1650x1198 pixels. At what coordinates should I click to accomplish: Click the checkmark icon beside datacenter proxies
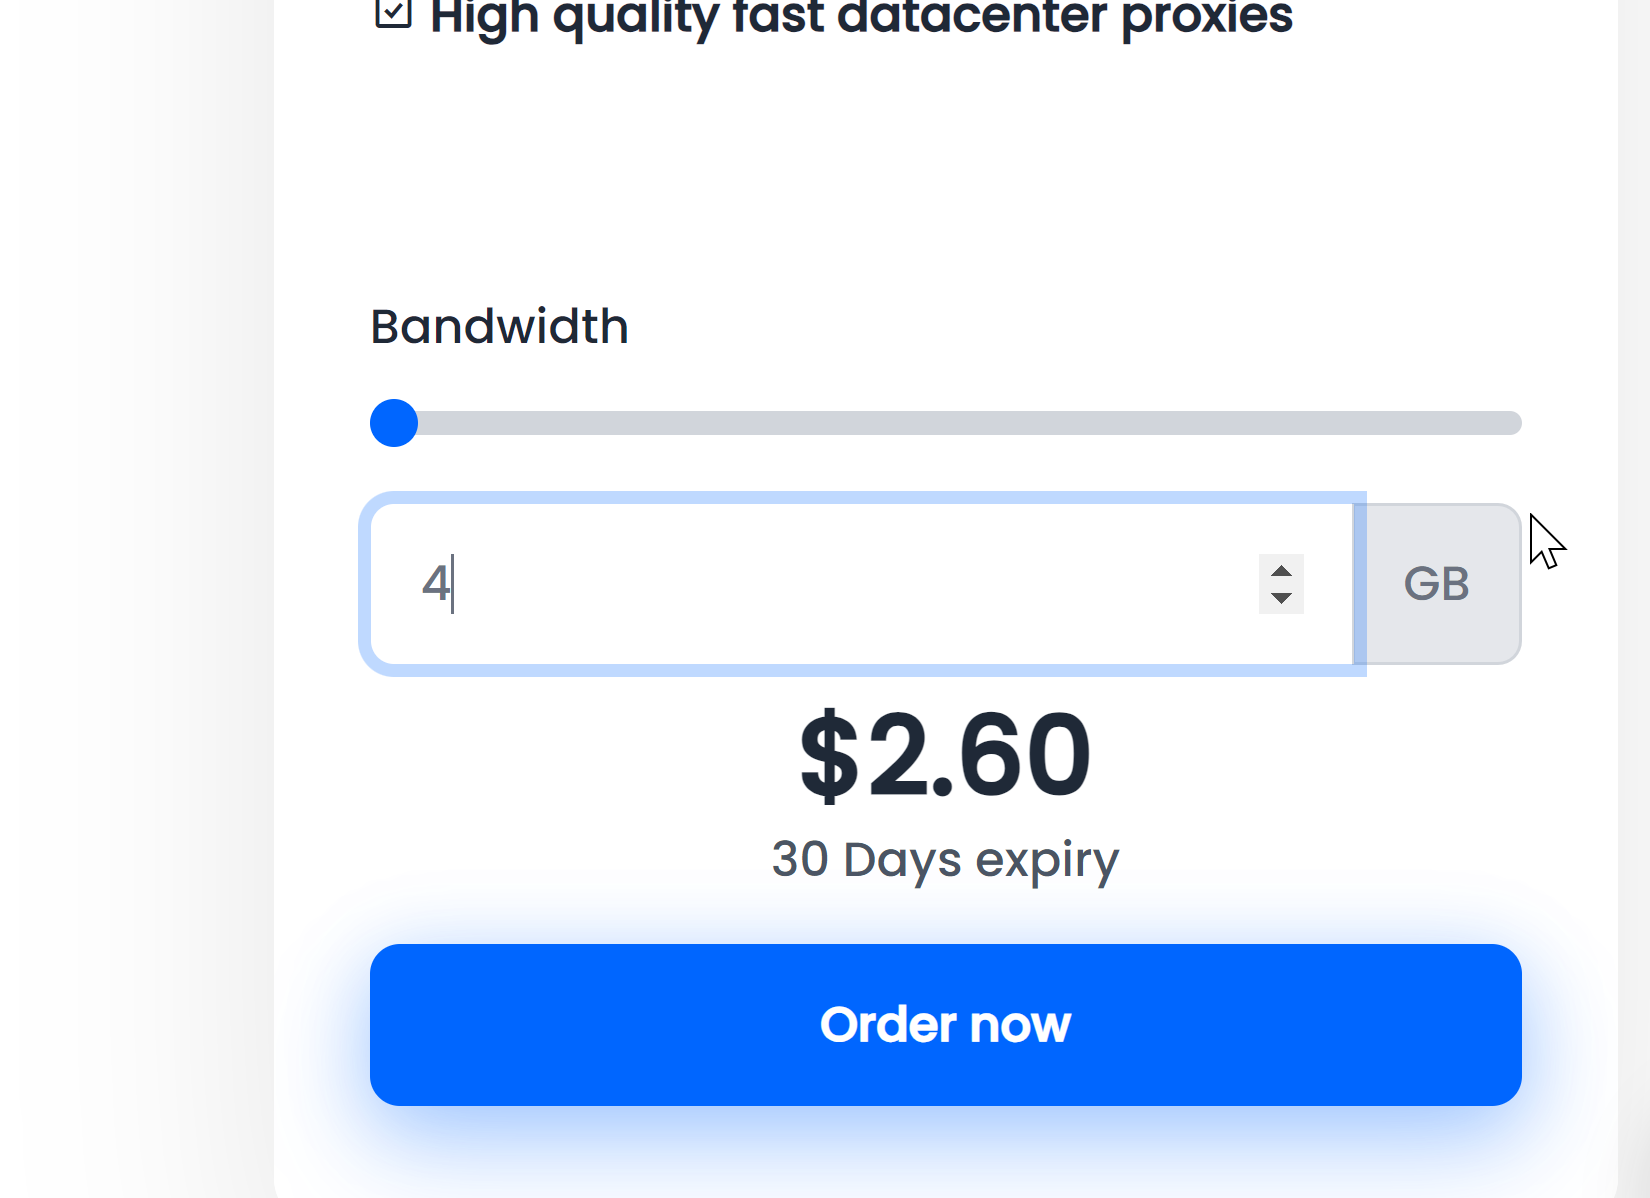coord(393,12)
